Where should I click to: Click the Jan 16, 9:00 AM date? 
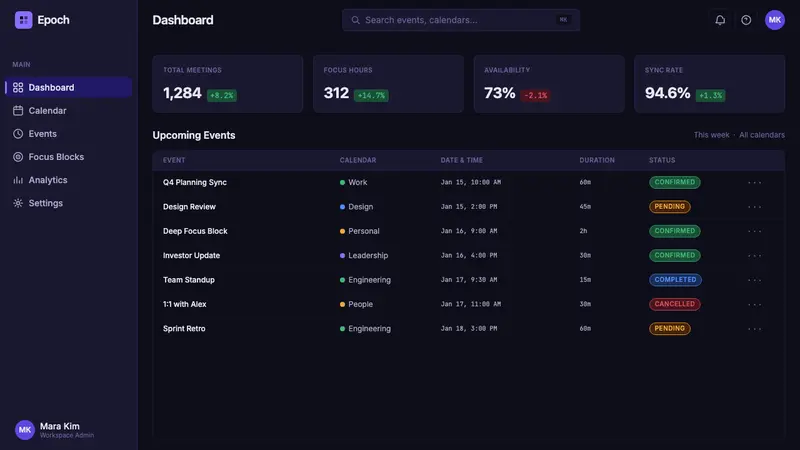tap(469, 231)
